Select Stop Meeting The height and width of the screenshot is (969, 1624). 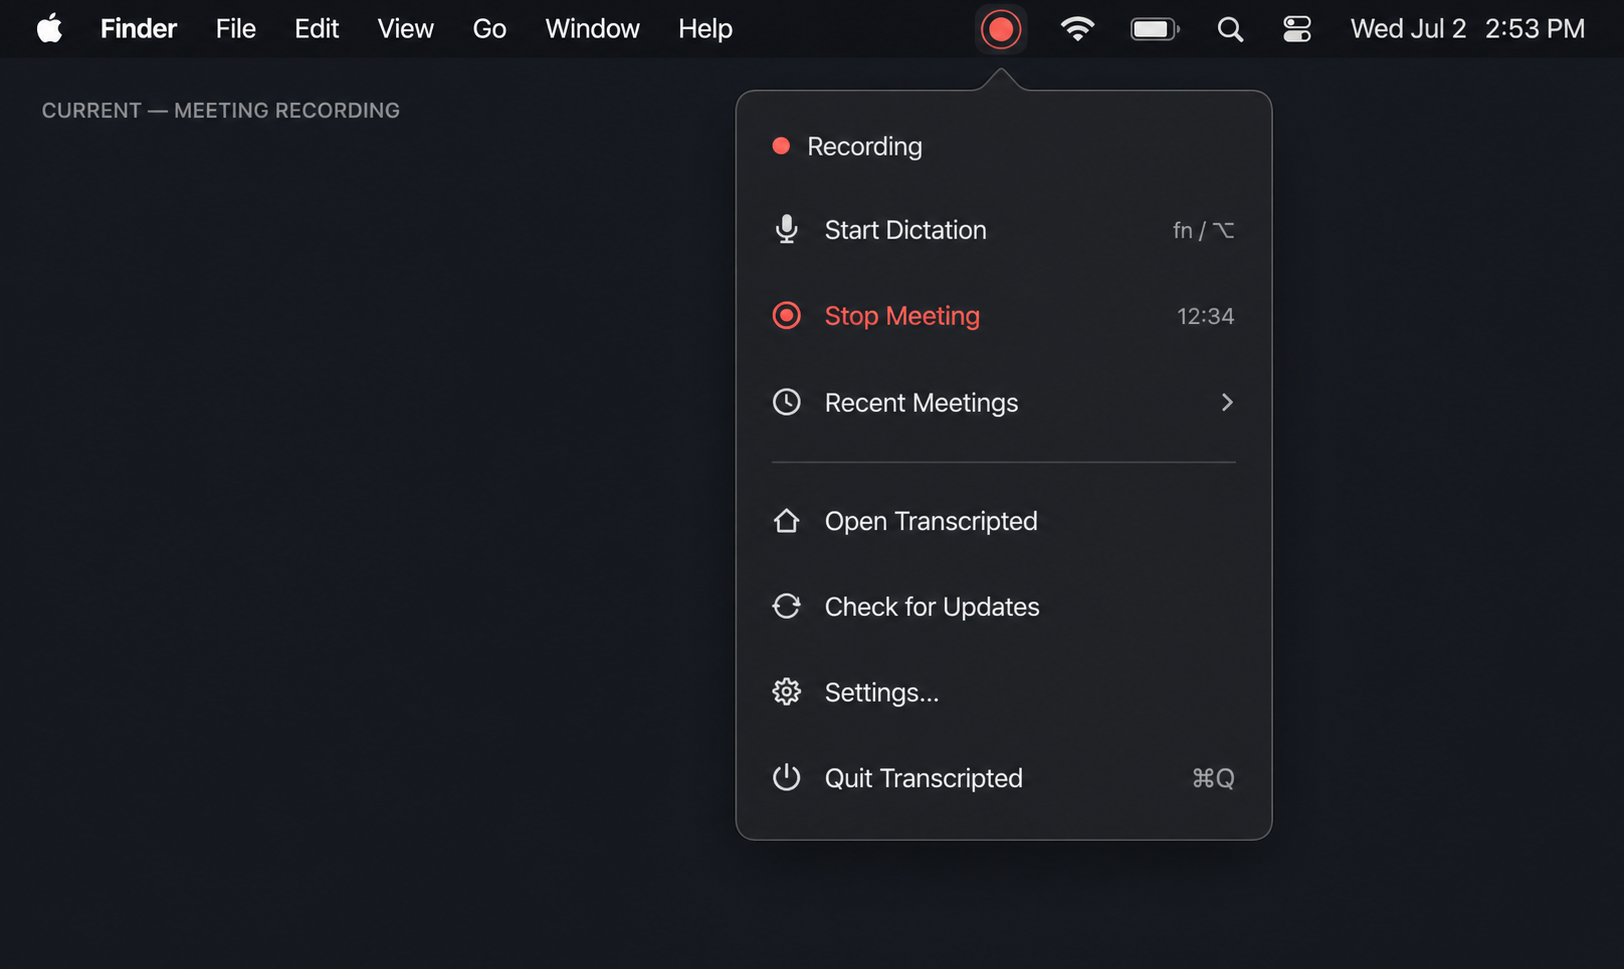click(x=1004, y=316)
